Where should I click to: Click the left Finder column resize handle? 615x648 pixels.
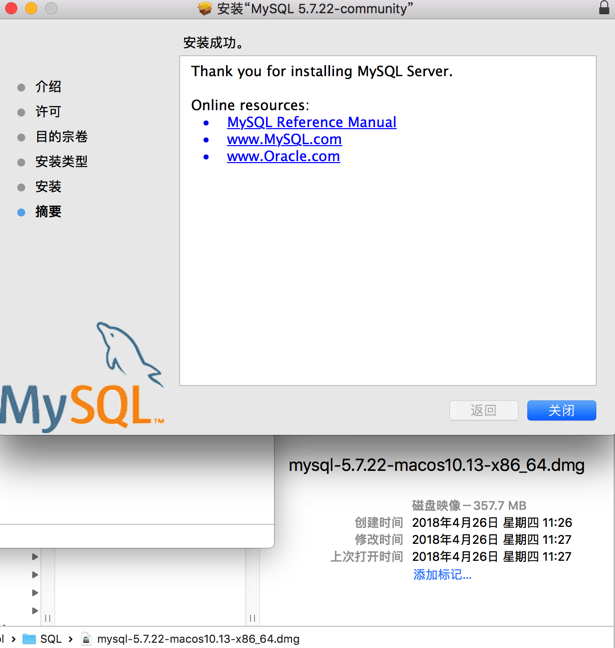[48, 618]
